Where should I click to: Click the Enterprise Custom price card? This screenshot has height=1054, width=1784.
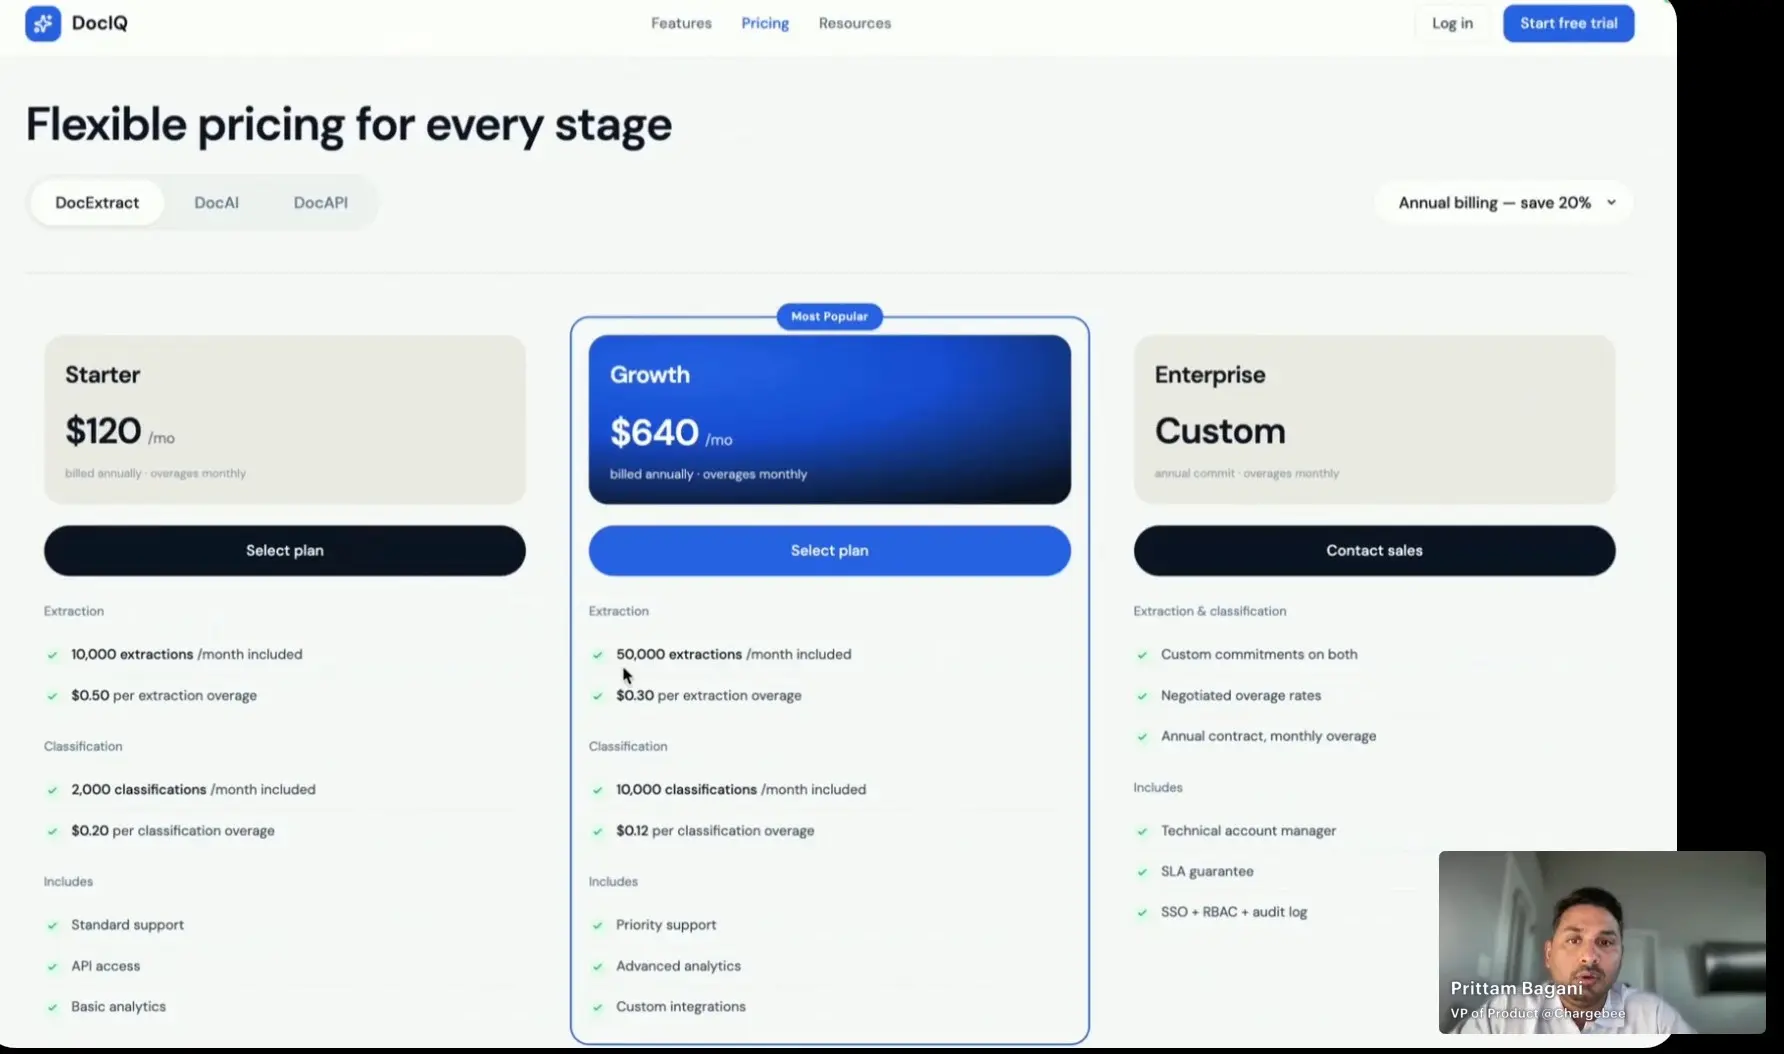click(1374, 419)
